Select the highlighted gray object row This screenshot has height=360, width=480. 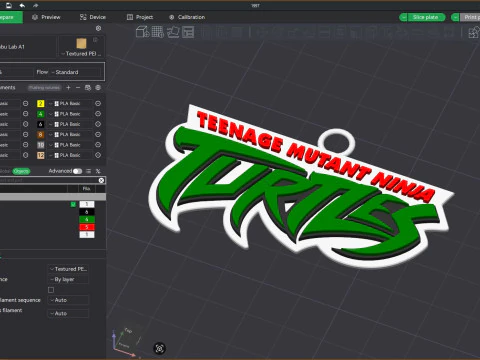point(53,197)
